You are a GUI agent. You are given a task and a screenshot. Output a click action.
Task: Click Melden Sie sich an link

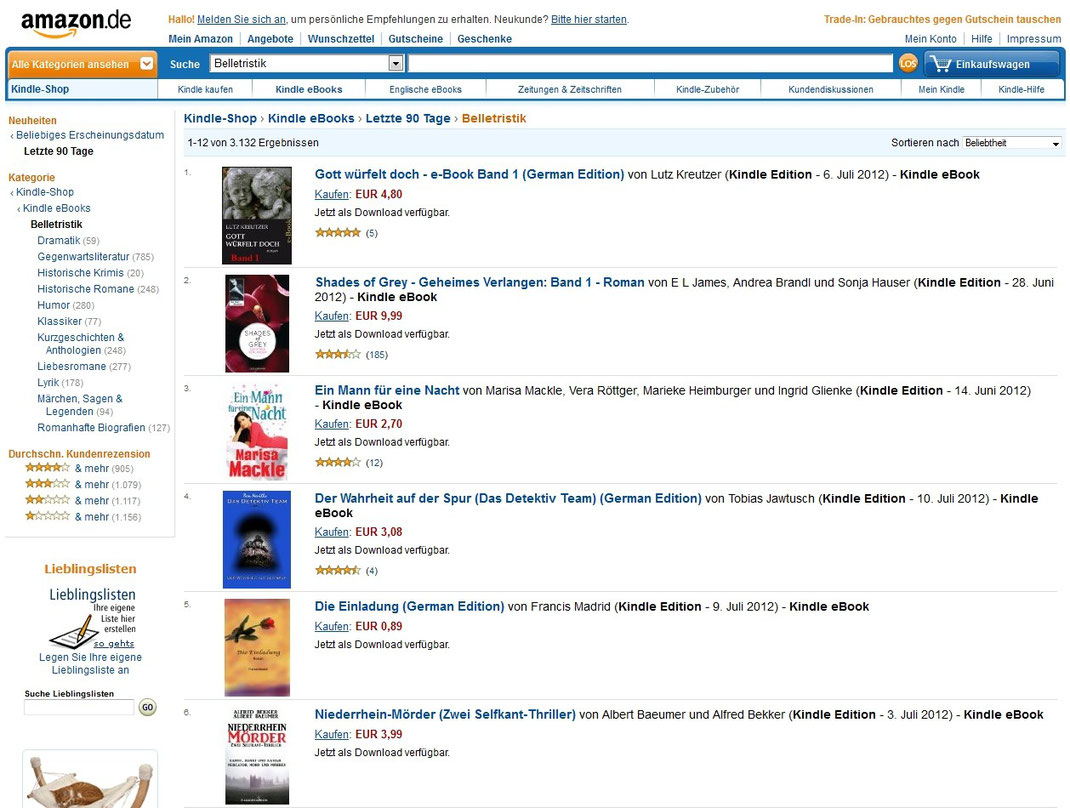(242, 20)
